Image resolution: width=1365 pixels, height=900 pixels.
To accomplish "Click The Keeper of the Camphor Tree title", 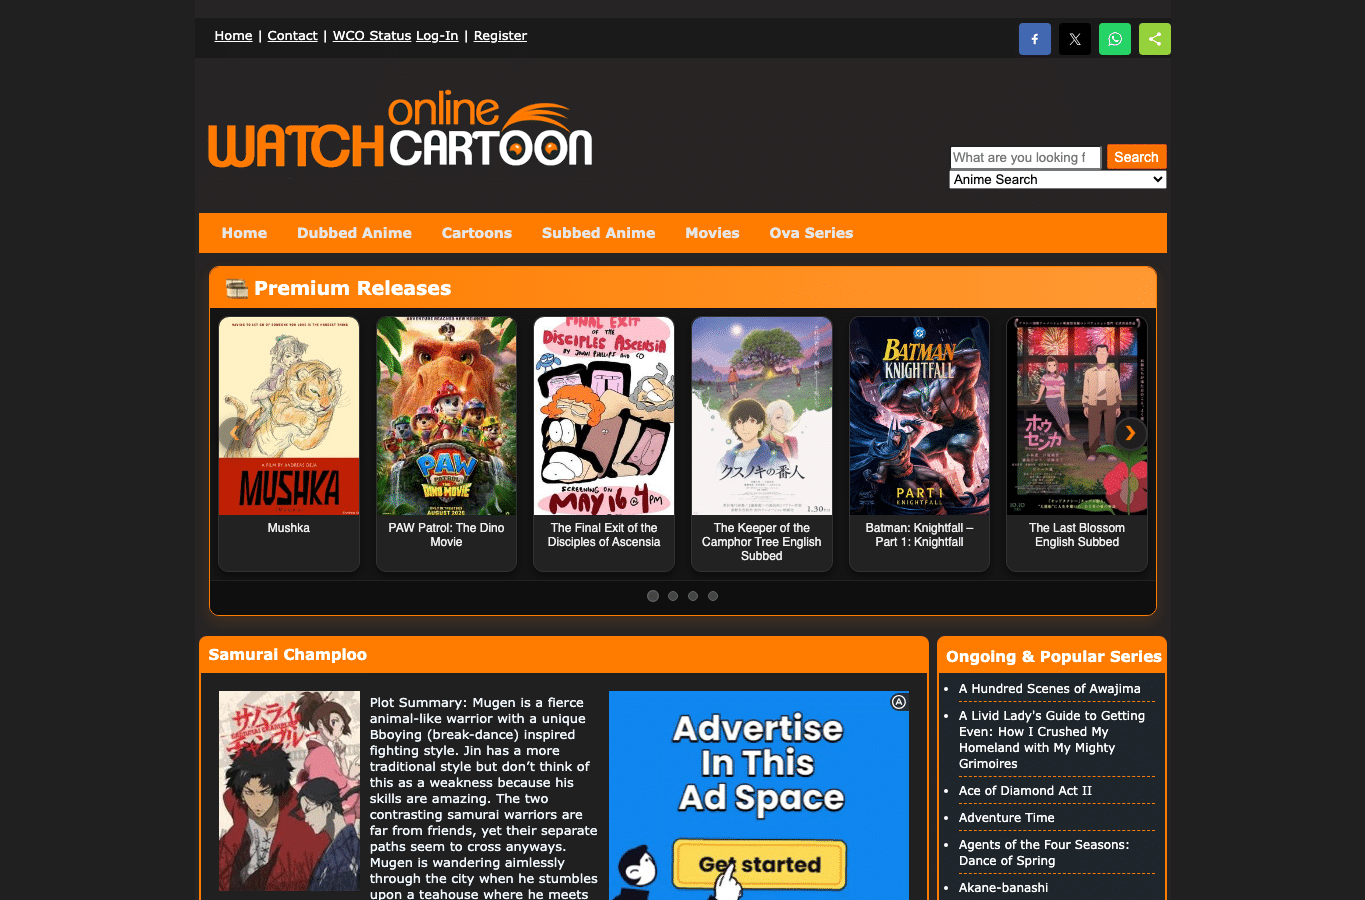I will (x=762, y=542).
